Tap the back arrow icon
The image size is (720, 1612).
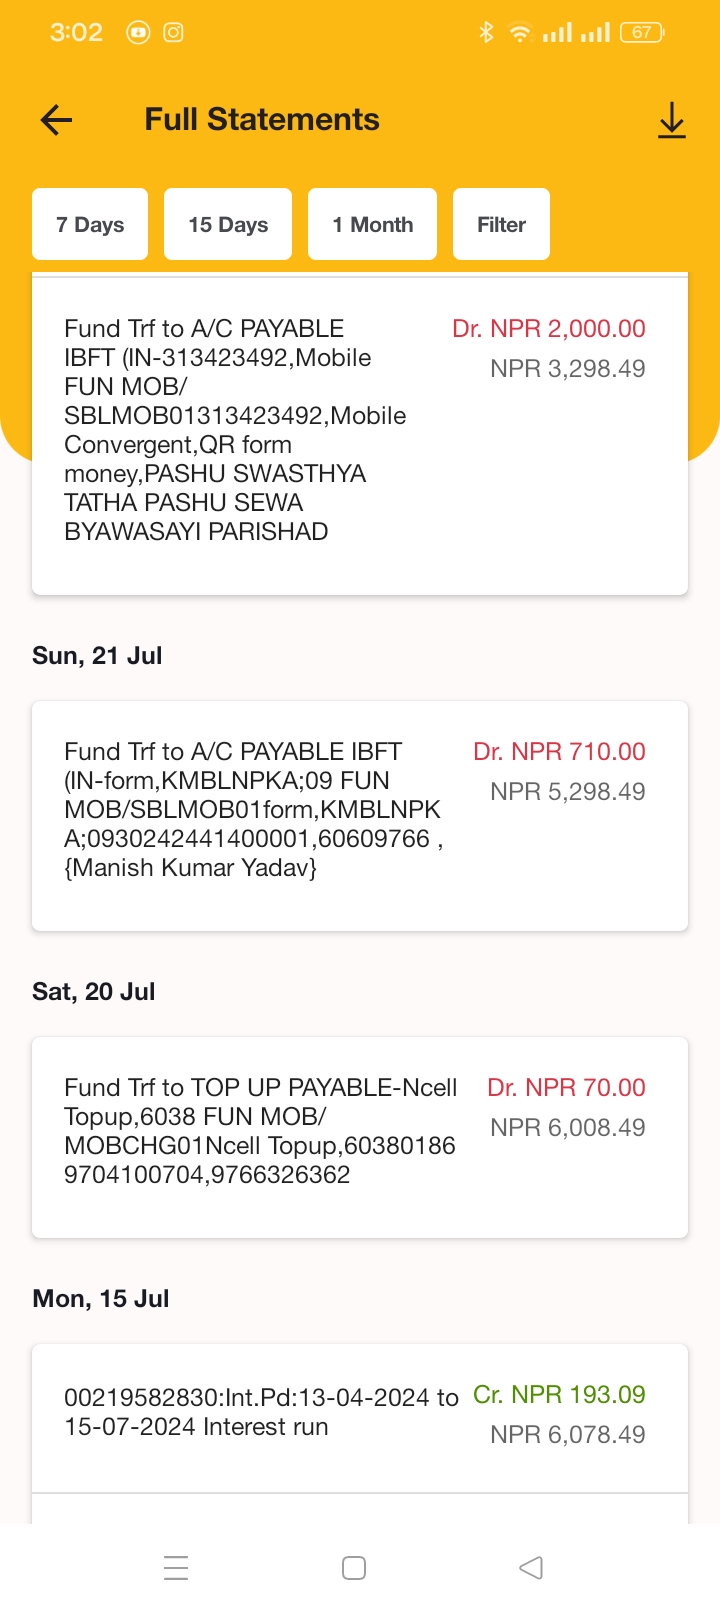(x=57, y=120)
